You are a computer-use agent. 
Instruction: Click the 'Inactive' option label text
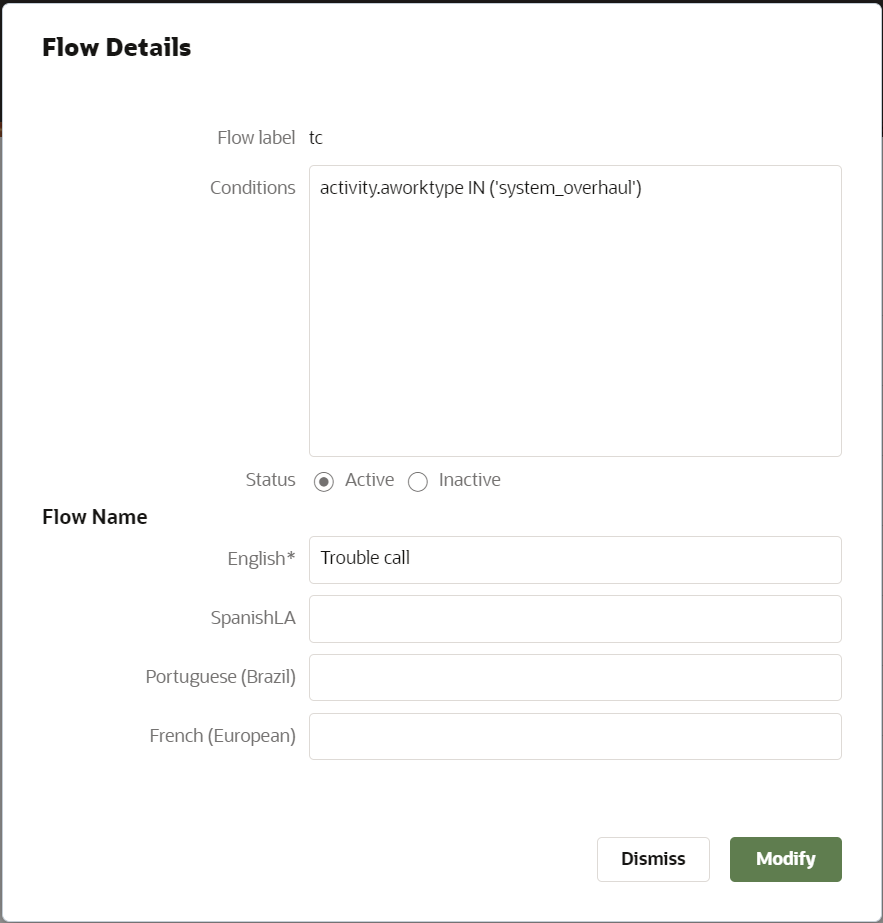470,480
